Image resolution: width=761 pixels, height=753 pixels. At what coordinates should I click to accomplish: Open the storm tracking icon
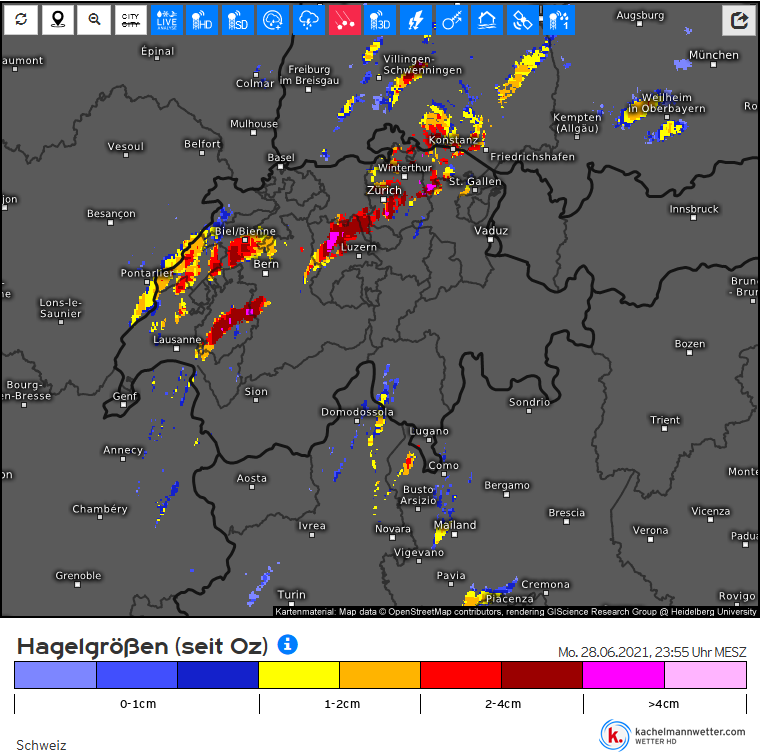click(452, 20)
